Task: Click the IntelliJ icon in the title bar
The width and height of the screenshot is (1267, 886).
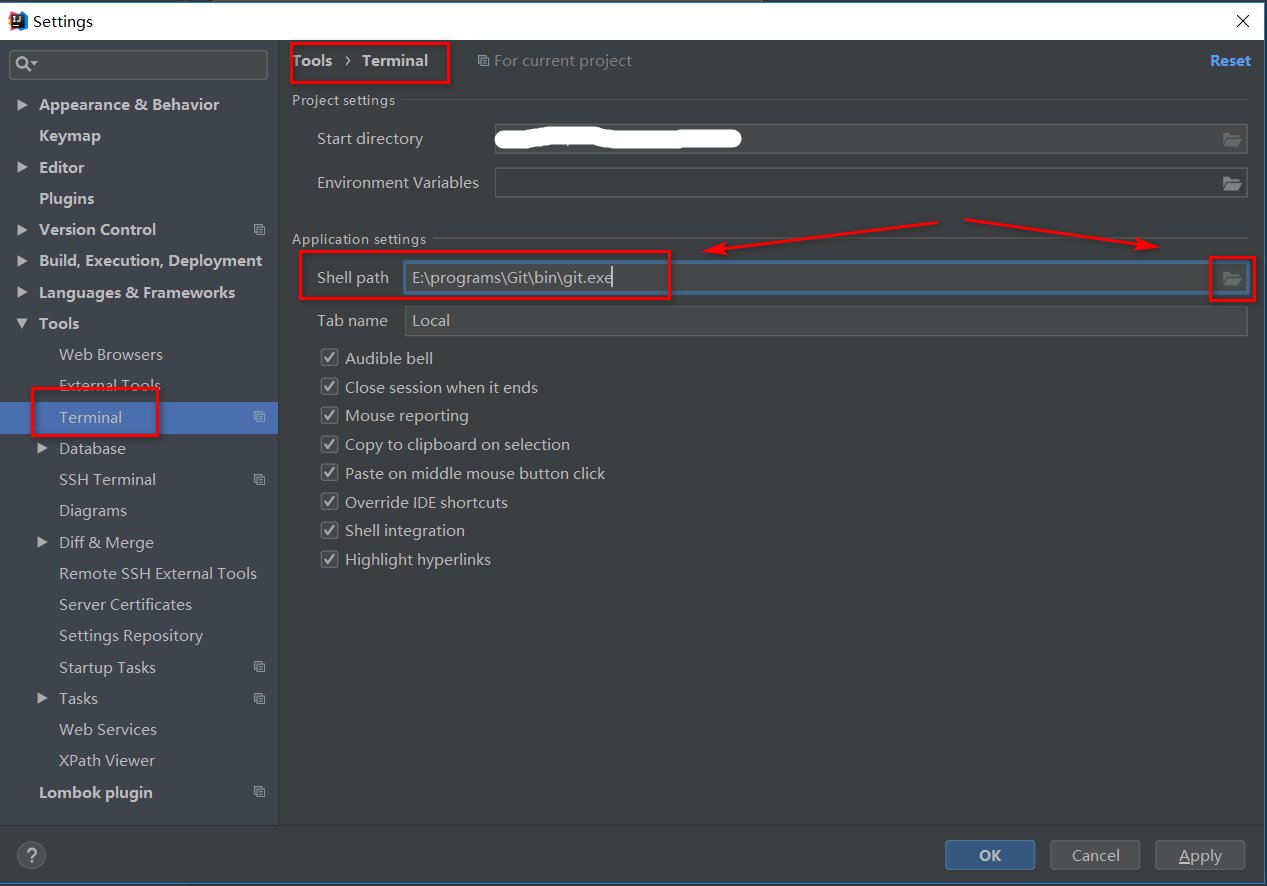Action: 18,20
